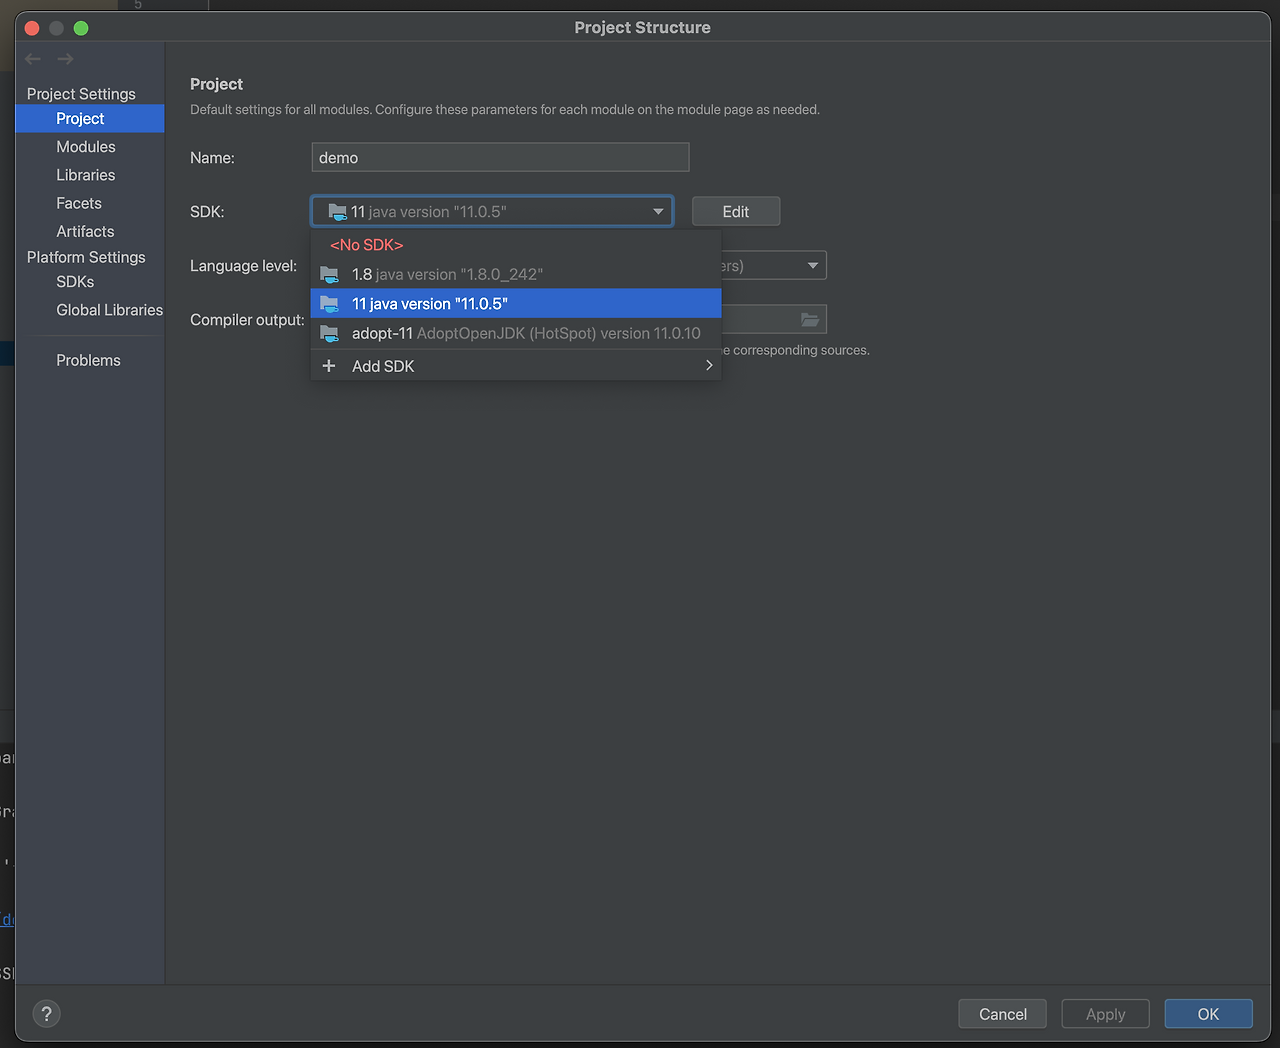
Task: Open the Problems section
Action: (90, 360)
